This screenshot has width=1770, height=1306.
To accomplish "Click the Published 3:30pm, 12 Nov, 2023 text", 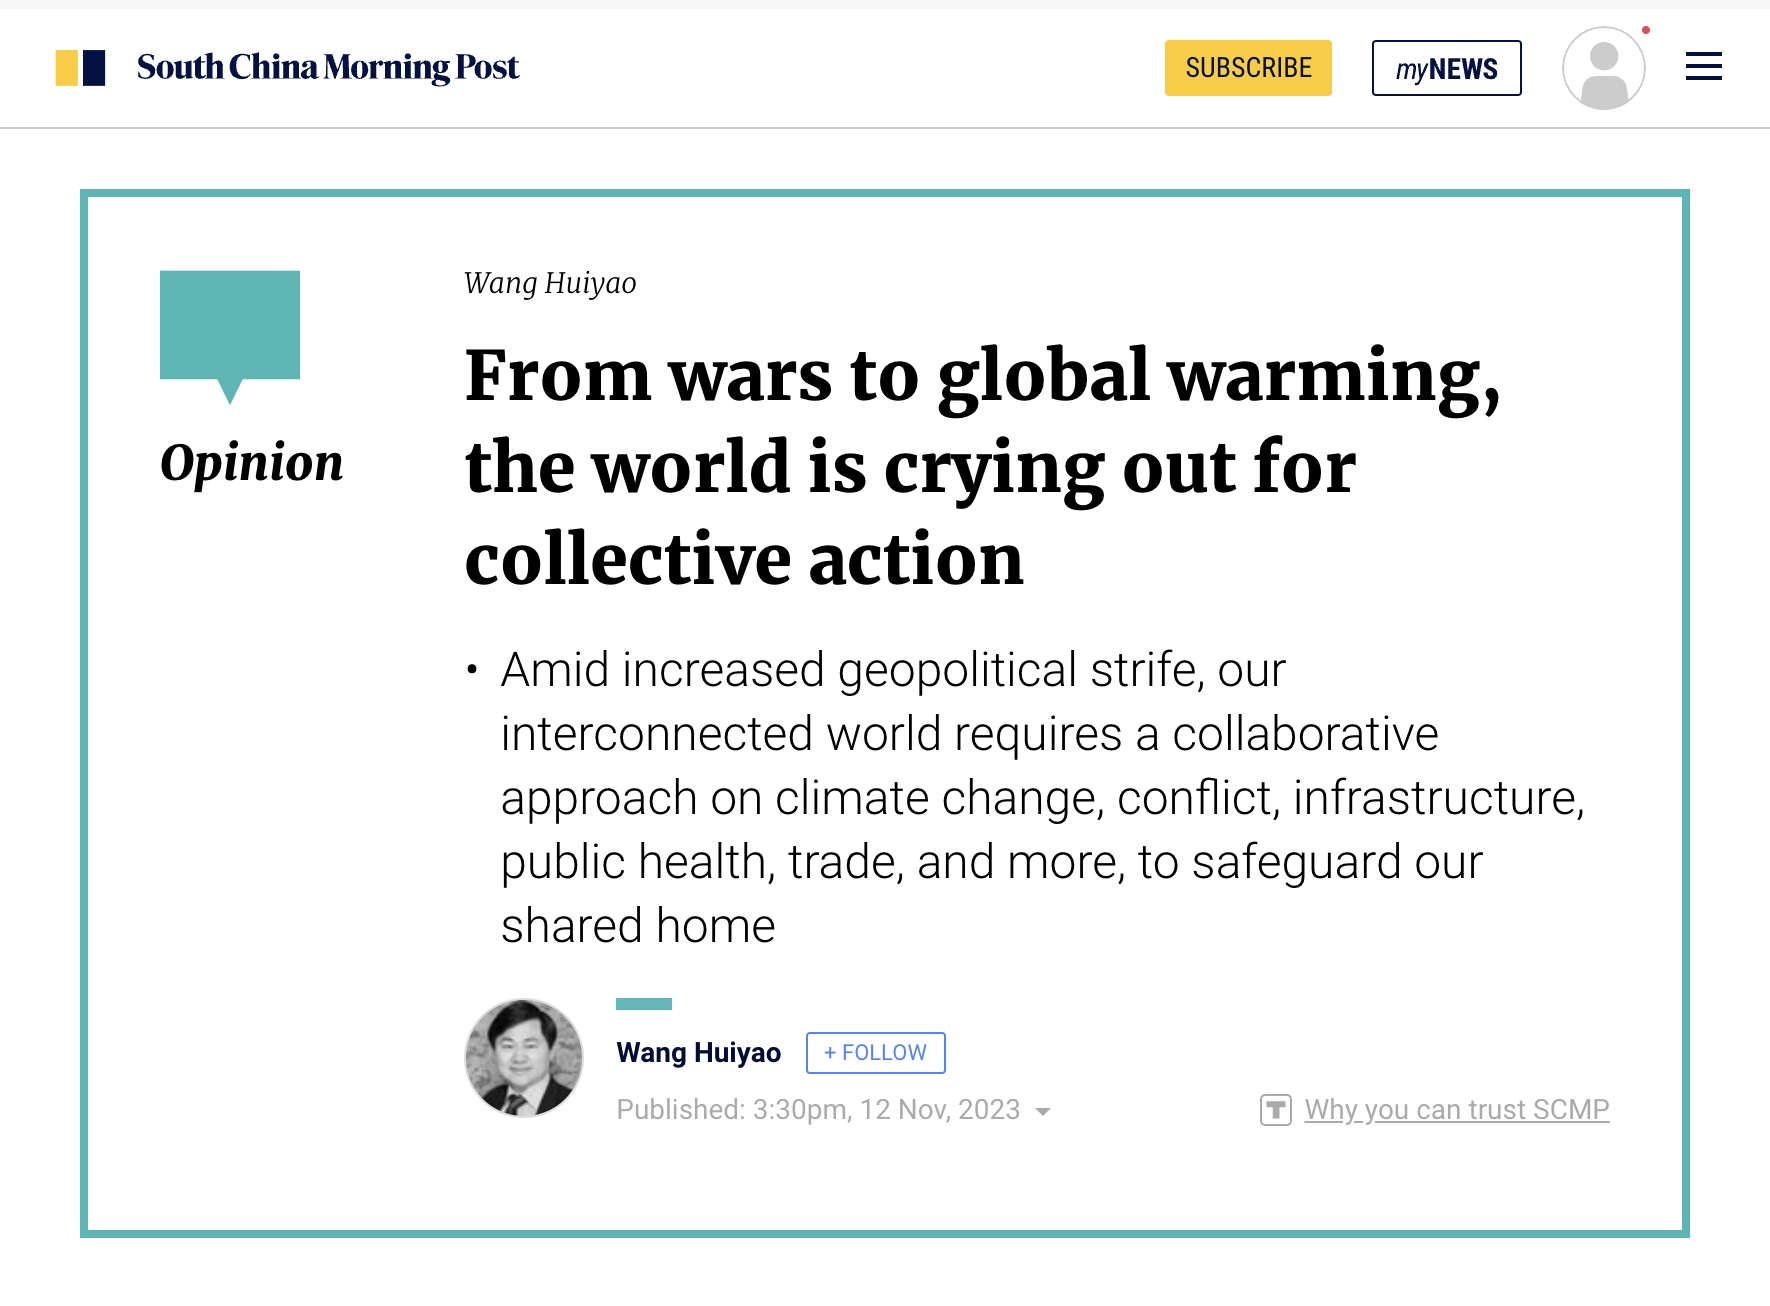I will [x=818, y=1110].
